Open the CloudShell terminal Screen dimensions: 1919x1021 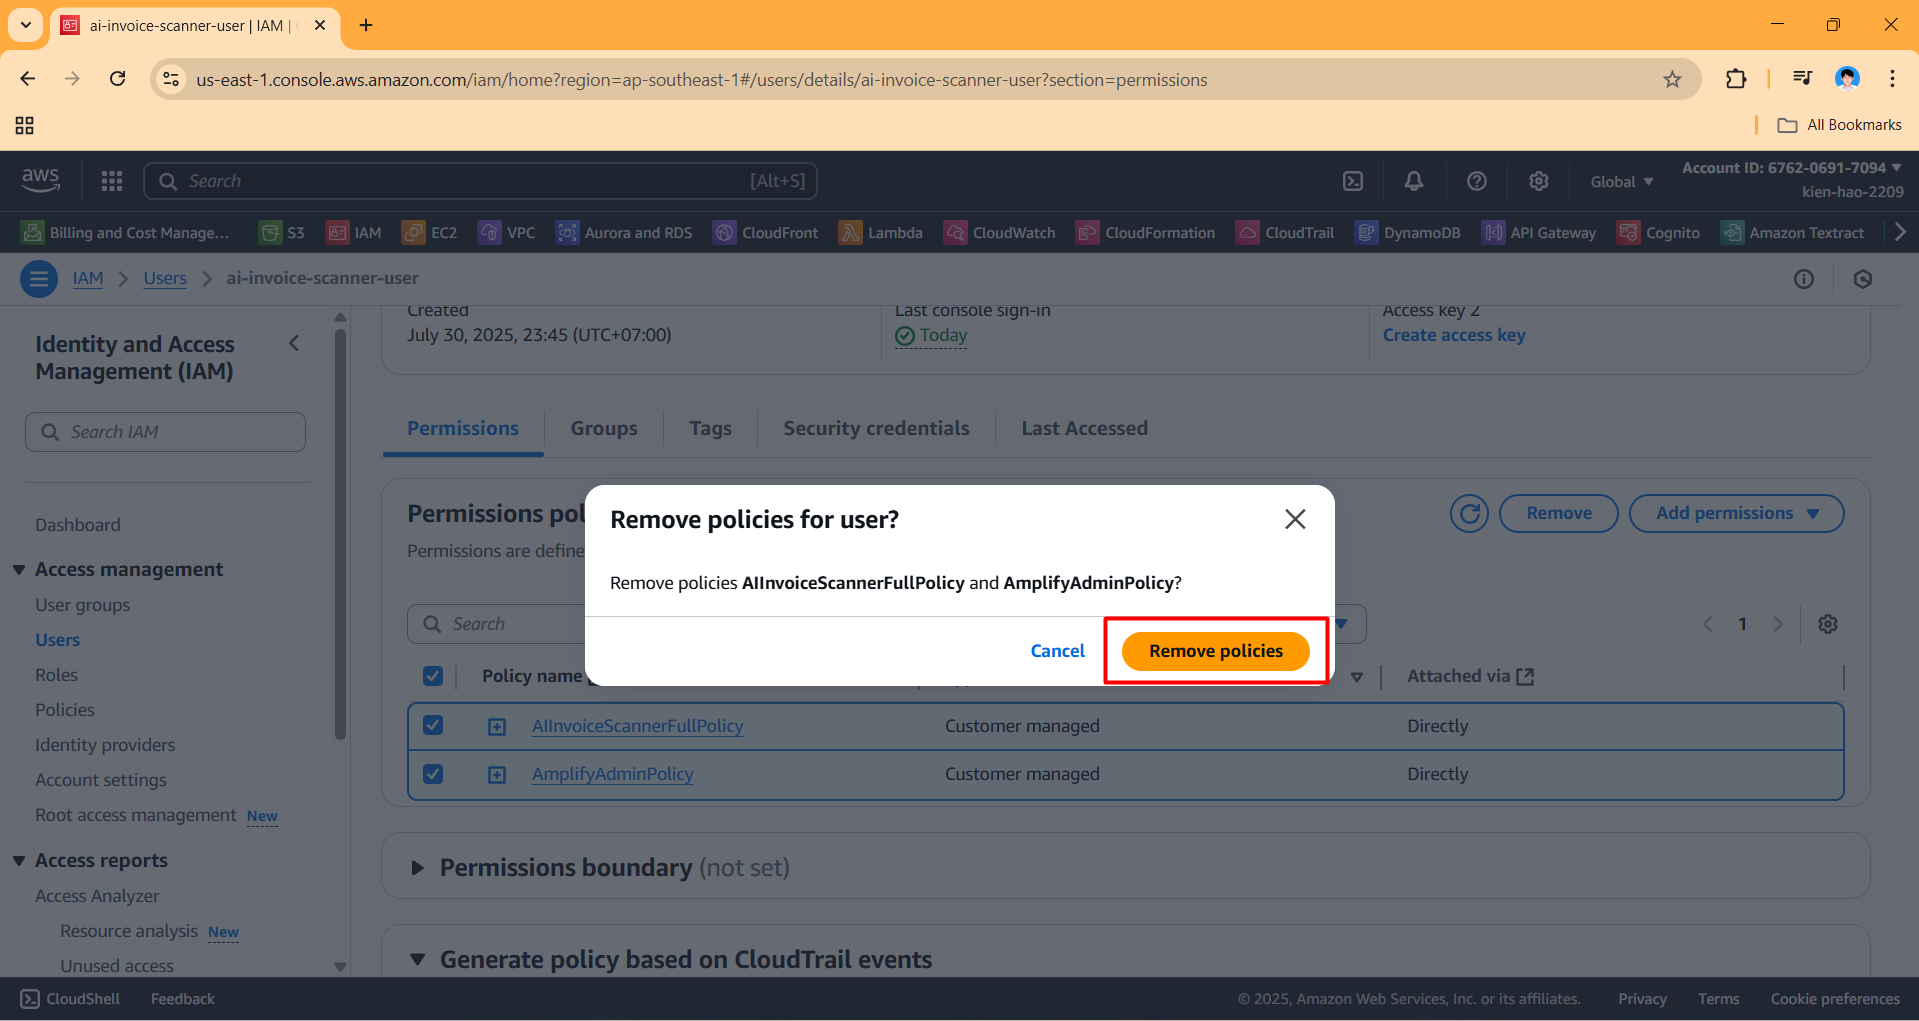click(x=69, y=998)
